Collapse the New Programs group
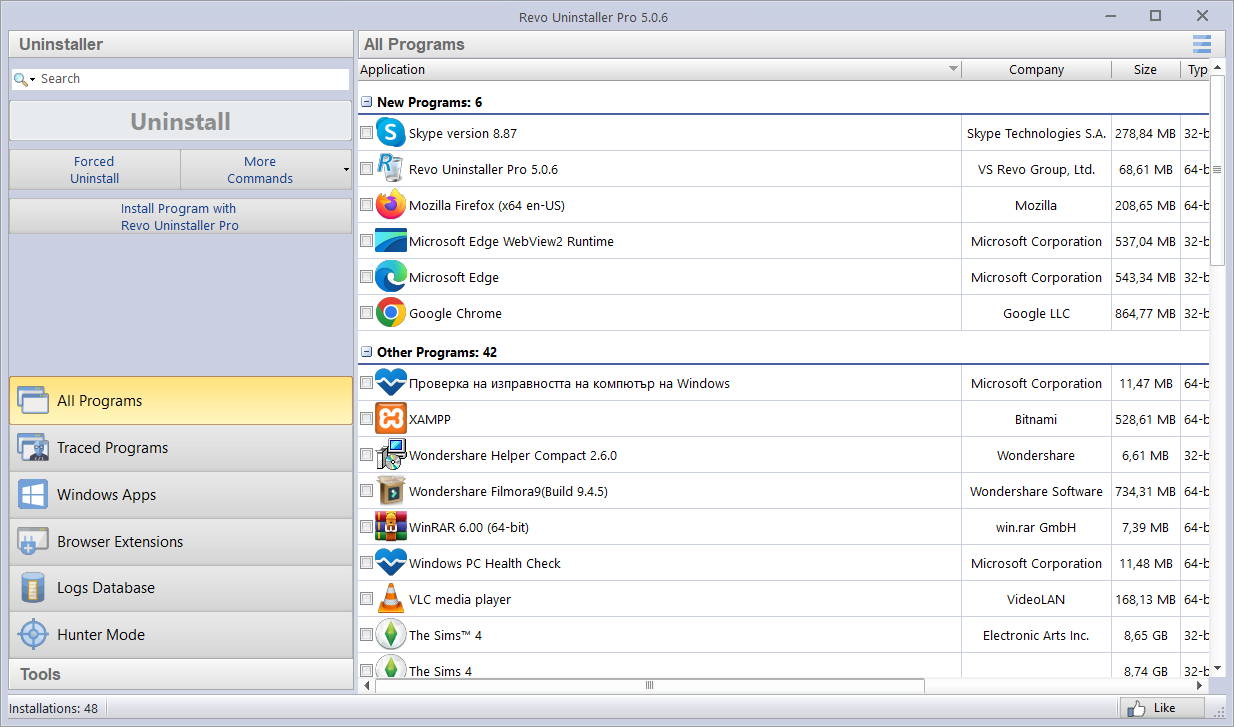The width and height of the screenshot is (1234, 727). coord(366,102)
